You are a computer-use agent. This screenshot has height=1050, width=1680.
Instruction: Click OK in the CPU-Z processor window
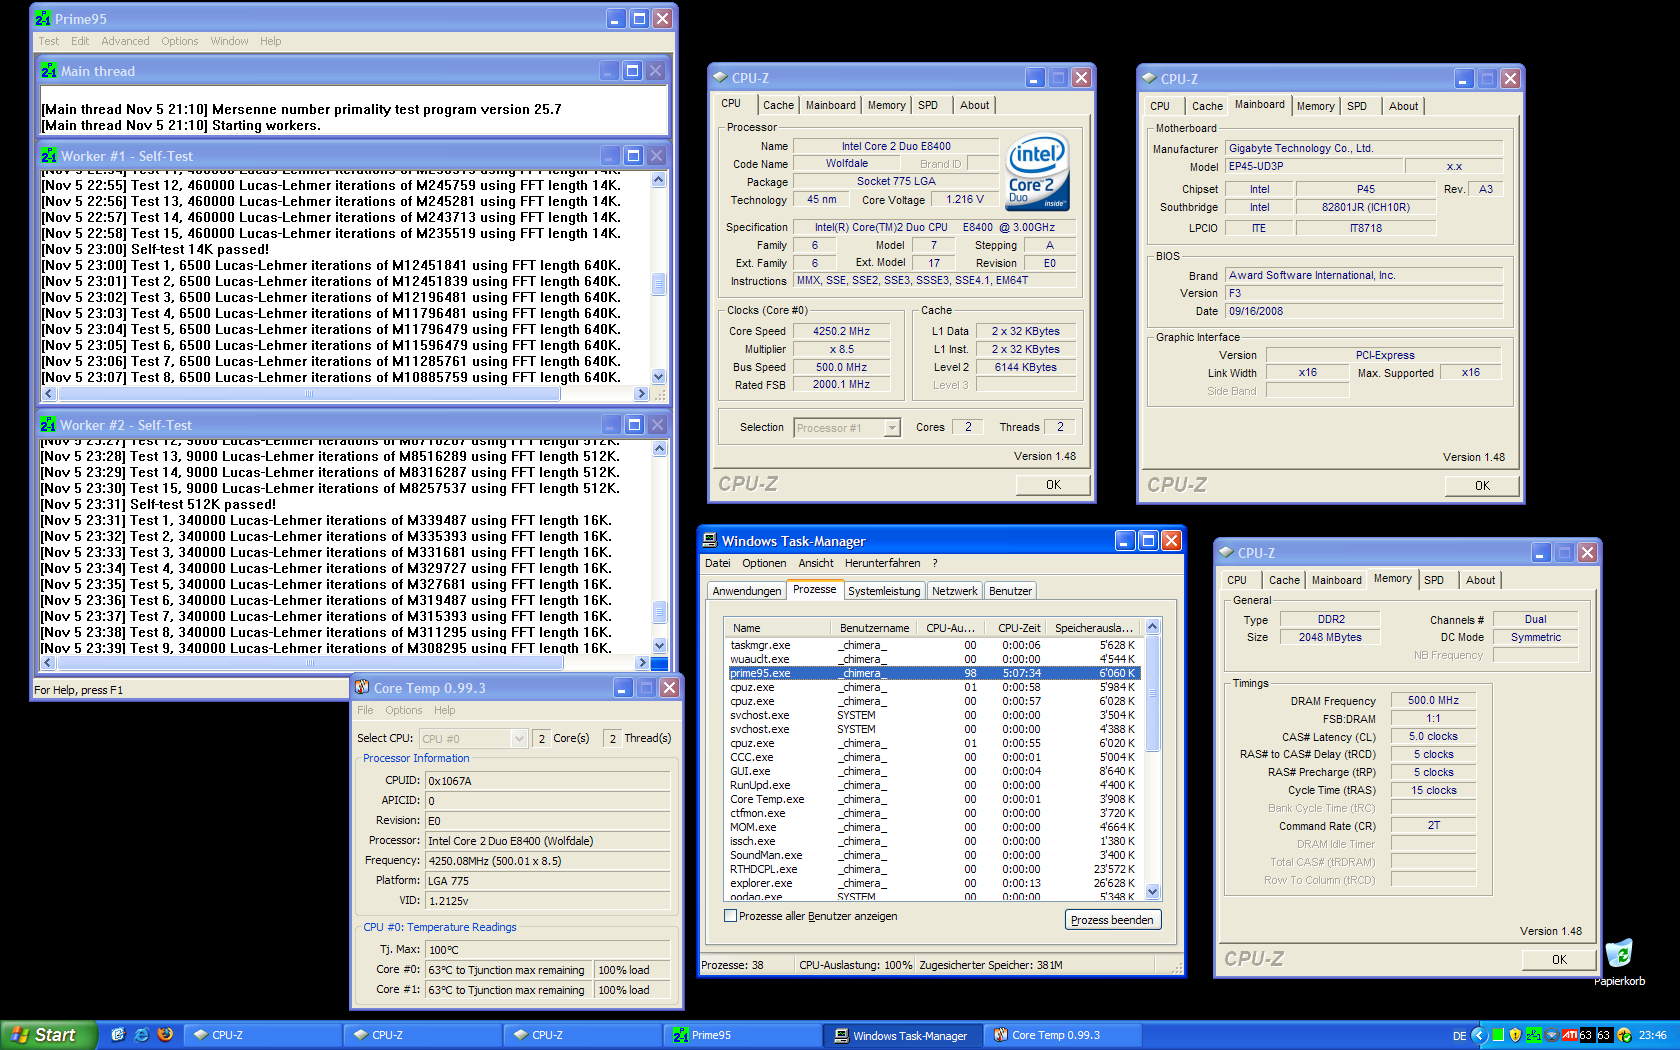1053,485
